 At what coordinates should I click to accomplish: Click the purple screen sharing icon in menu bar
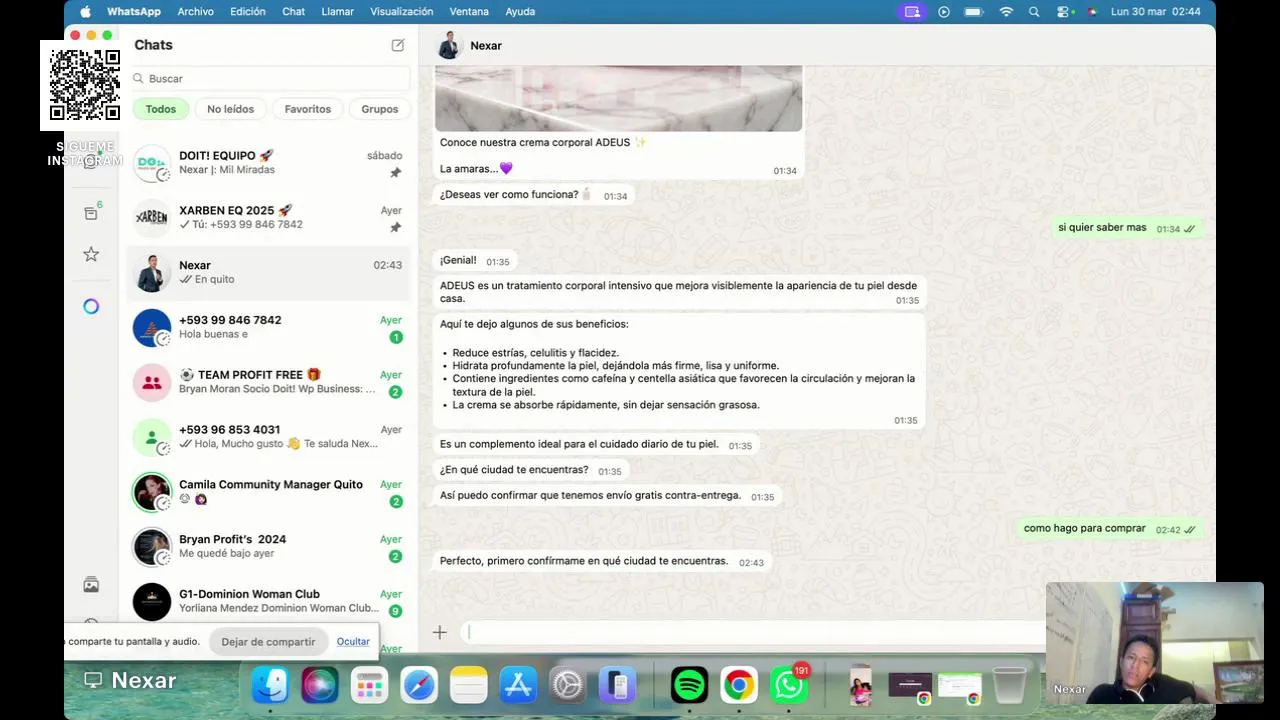(911, 12)
